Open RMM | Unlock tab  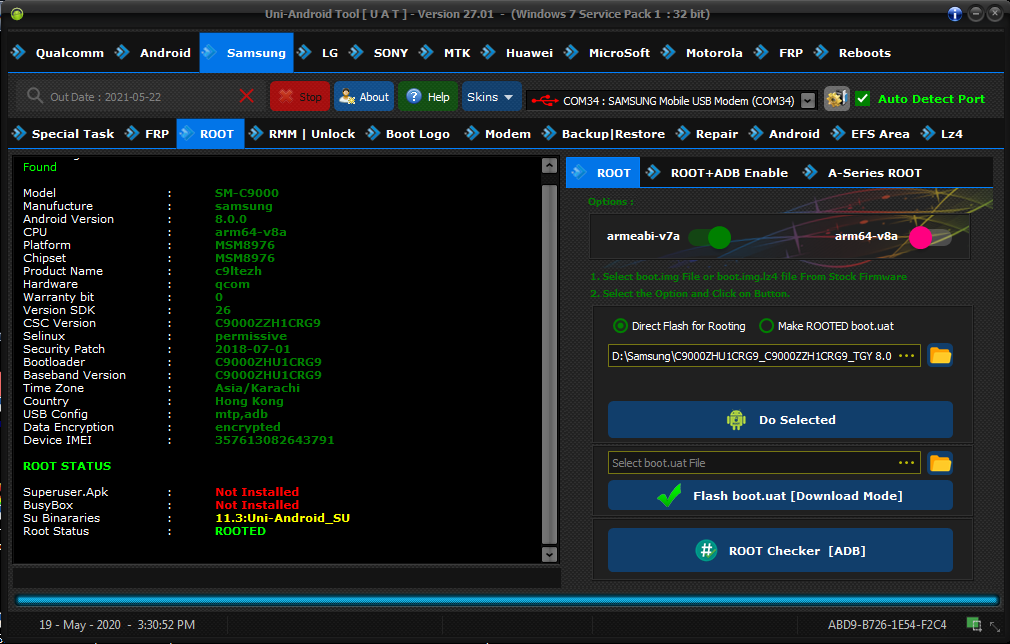(303, 134)
